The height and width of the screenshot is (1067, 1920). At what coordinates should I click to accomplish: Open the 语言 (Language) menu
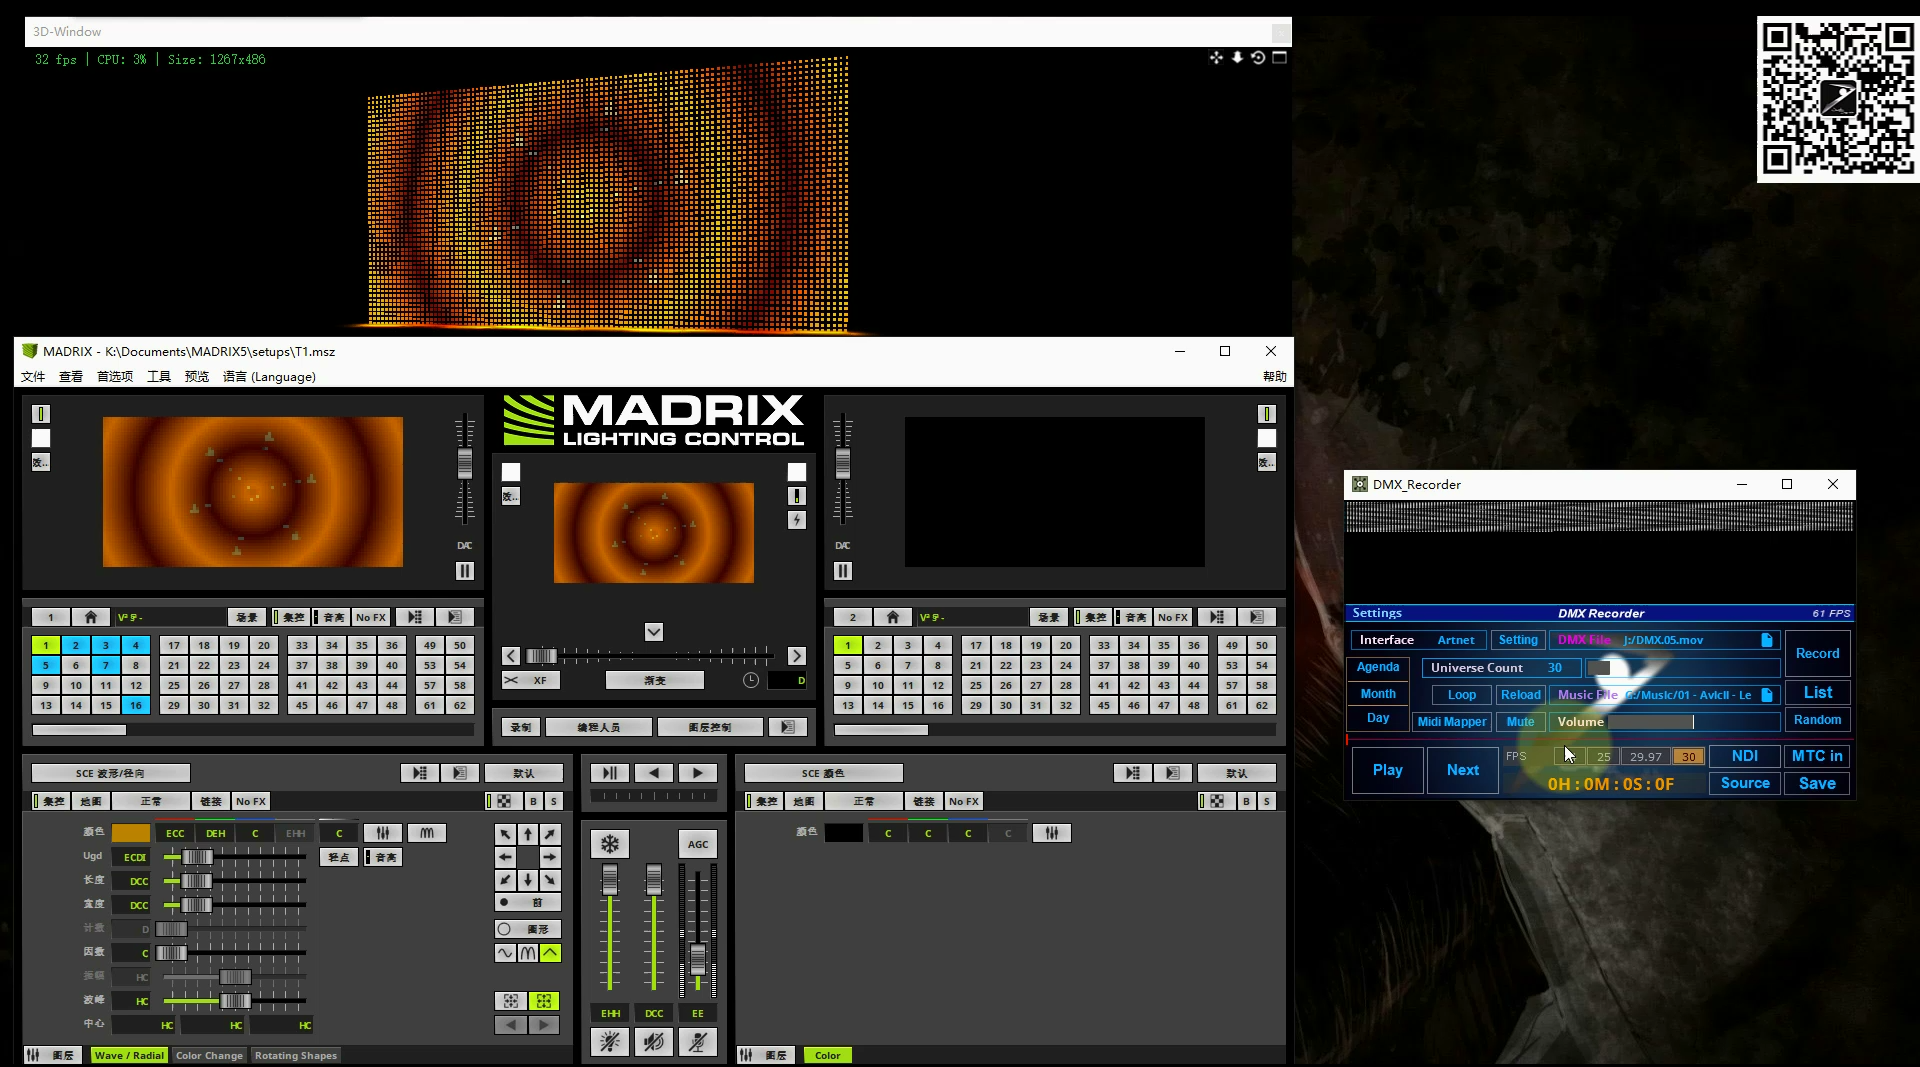[x=270, y=377]
